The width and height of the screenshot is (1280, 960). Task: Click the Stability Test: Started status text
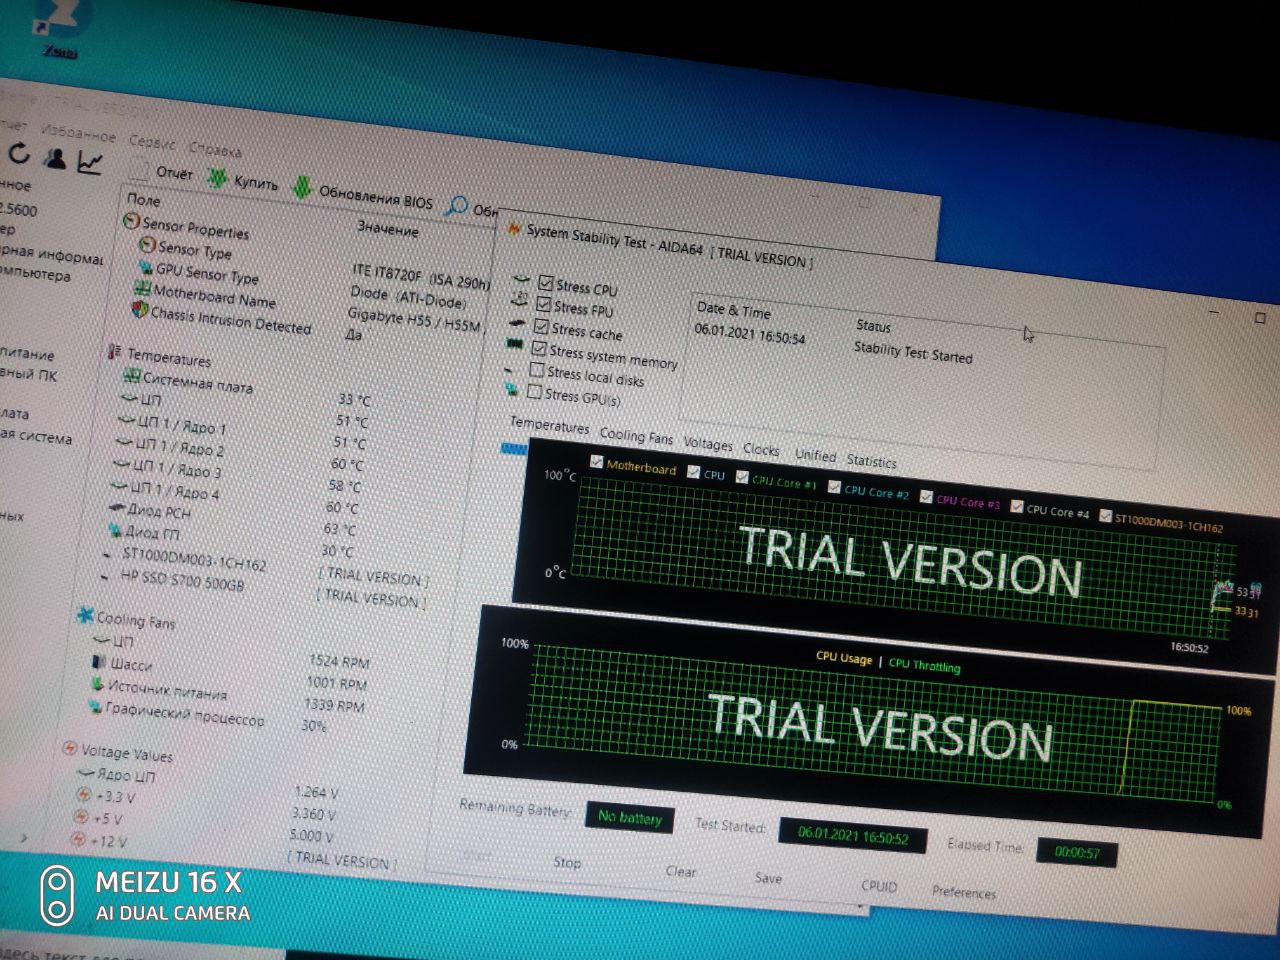click(x=913, y=352)
